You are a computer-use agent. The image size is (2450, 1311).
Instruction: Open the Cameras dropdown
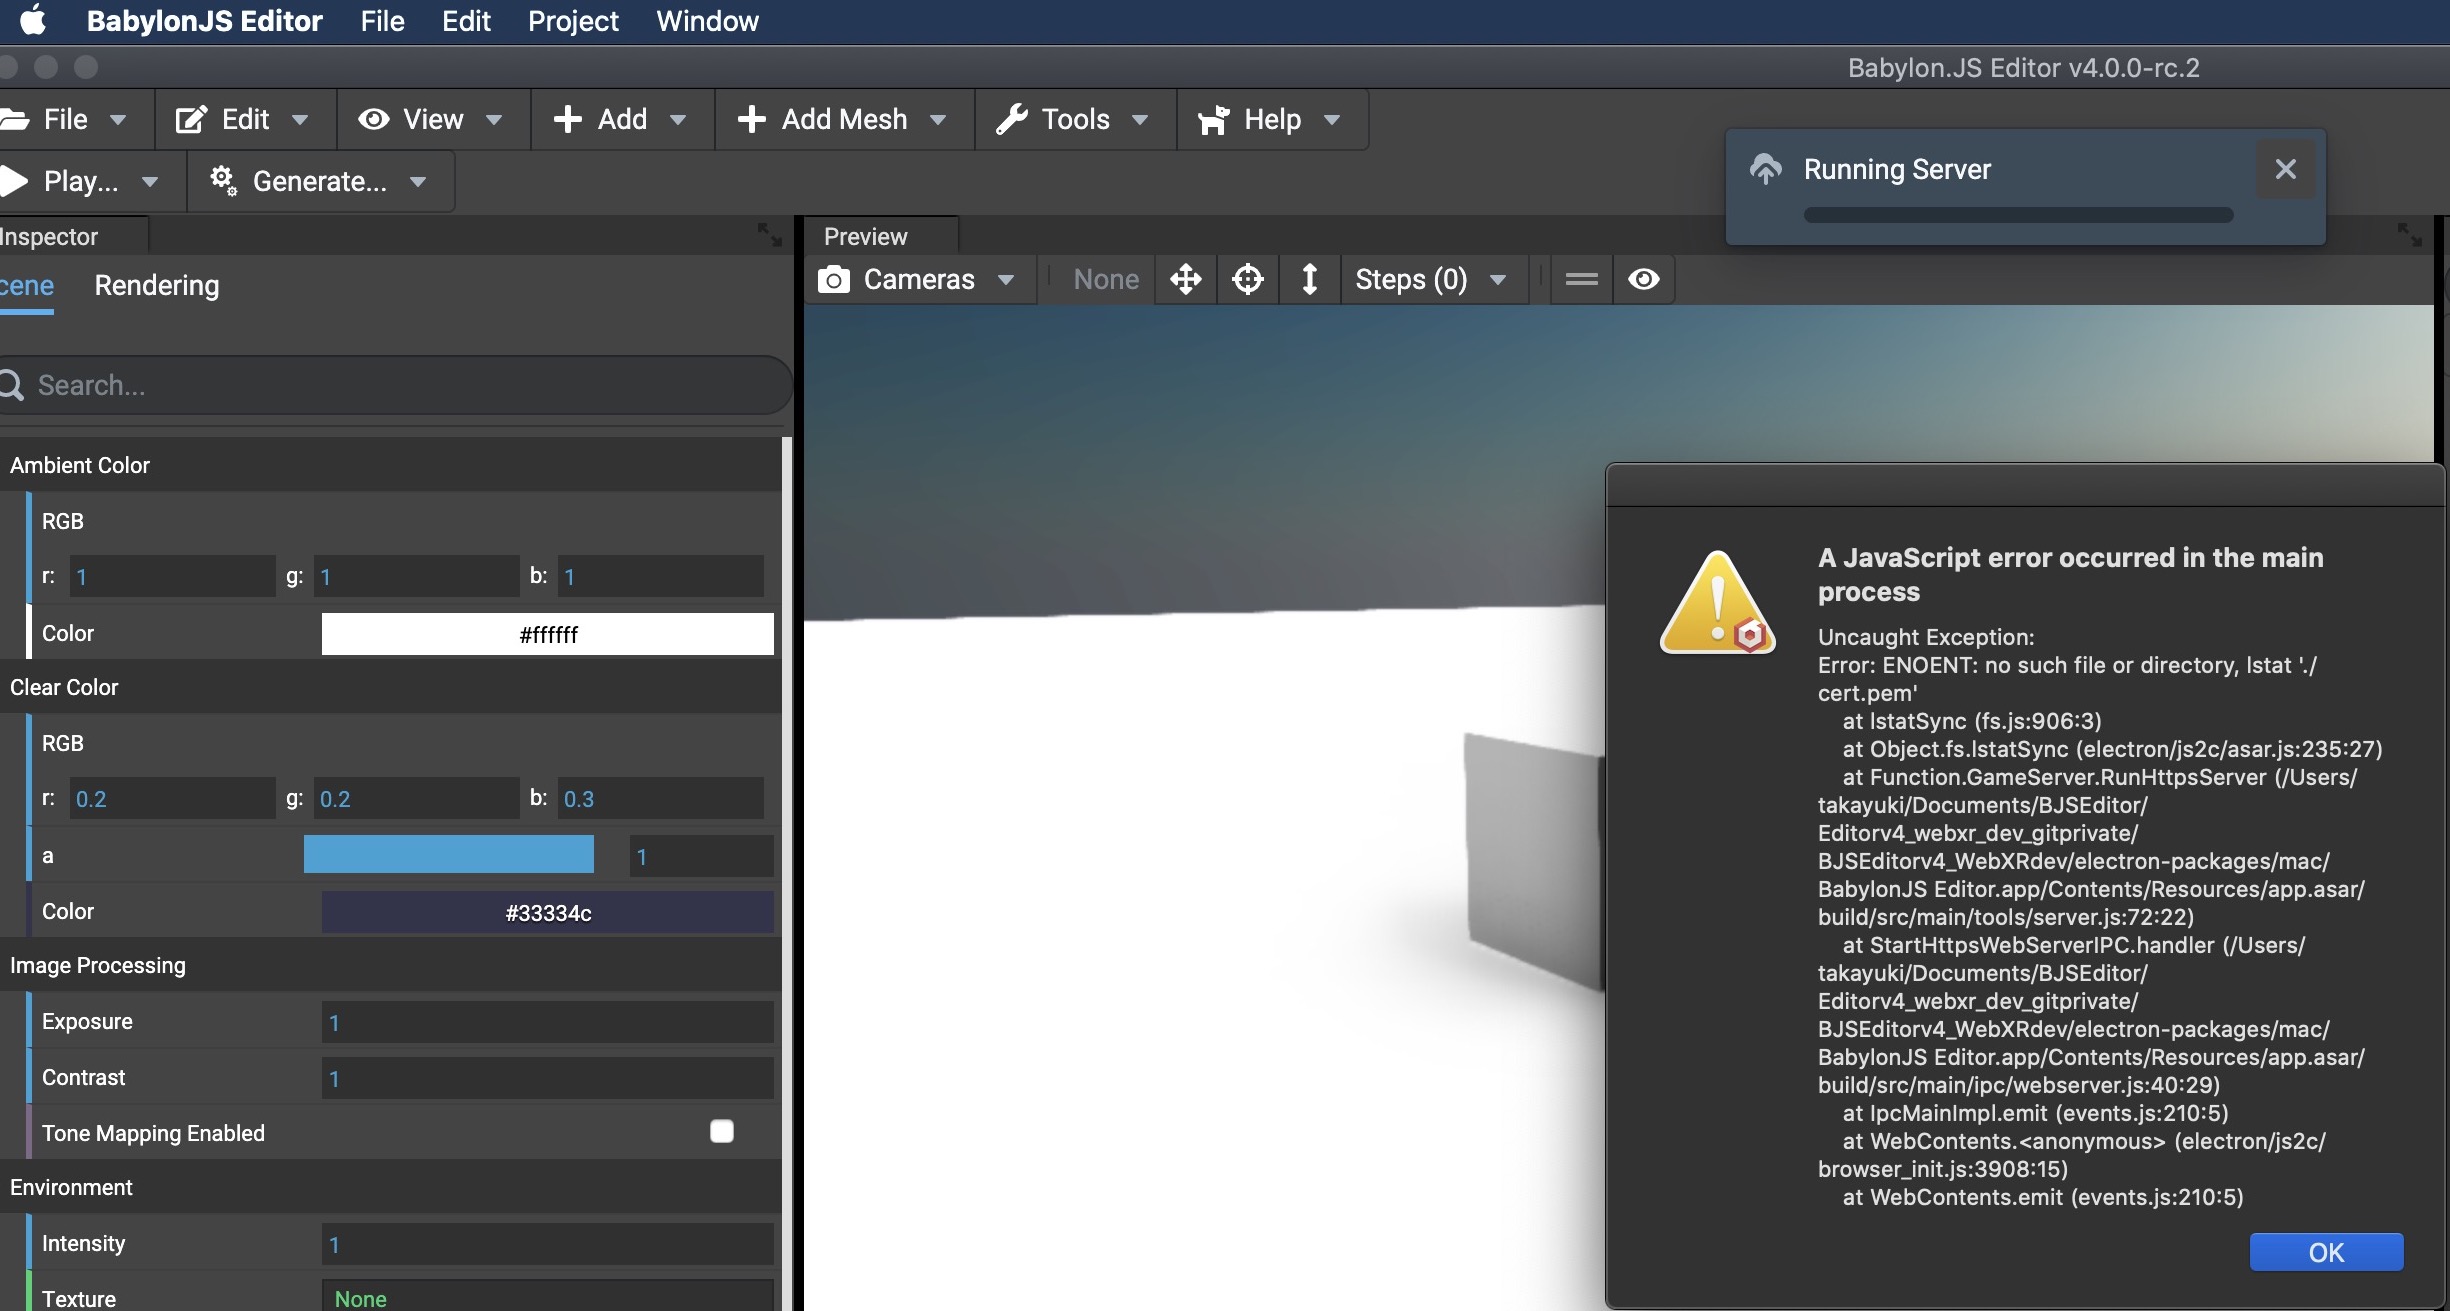click(918, 279)
